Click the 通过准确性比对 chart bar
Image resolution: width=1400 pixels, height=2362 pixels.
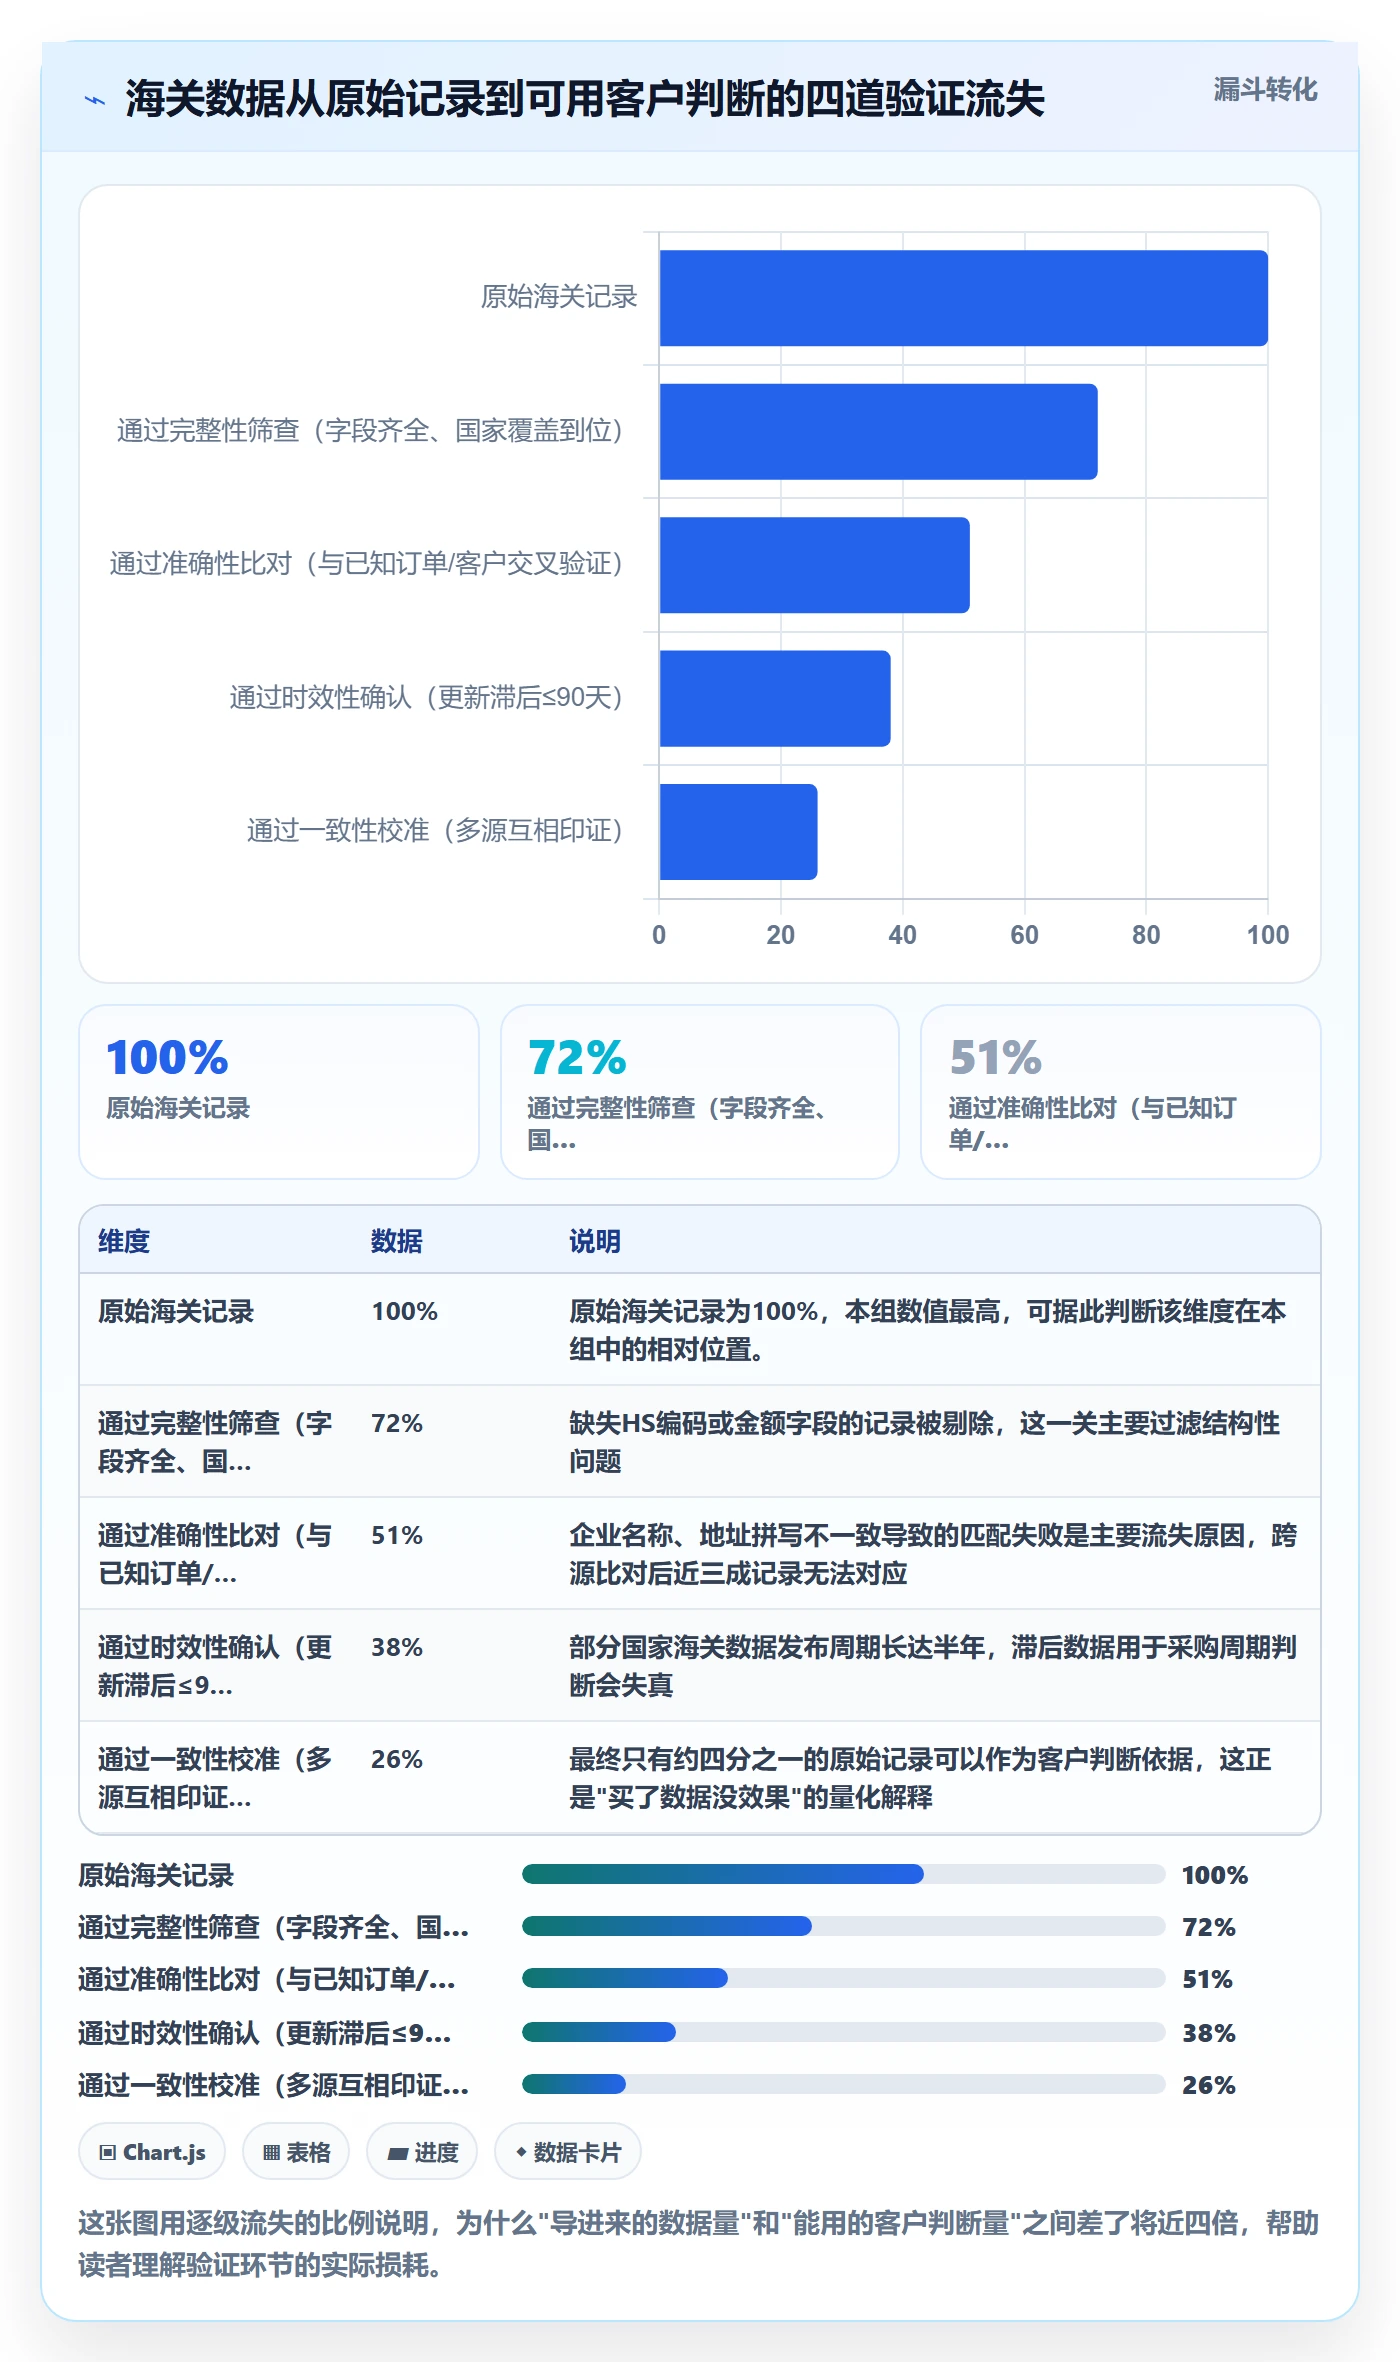click(x=814, y=565)
